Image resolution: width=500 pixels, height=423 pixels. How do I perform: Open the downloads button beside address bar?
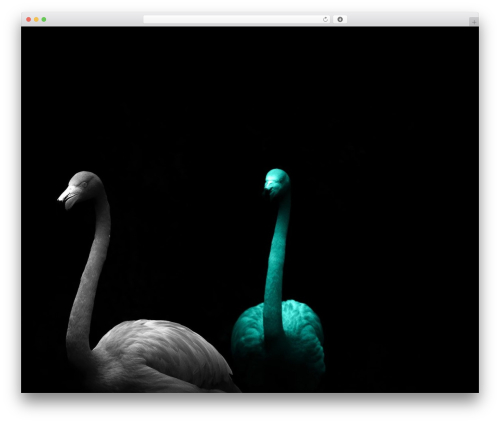(340, 19)
